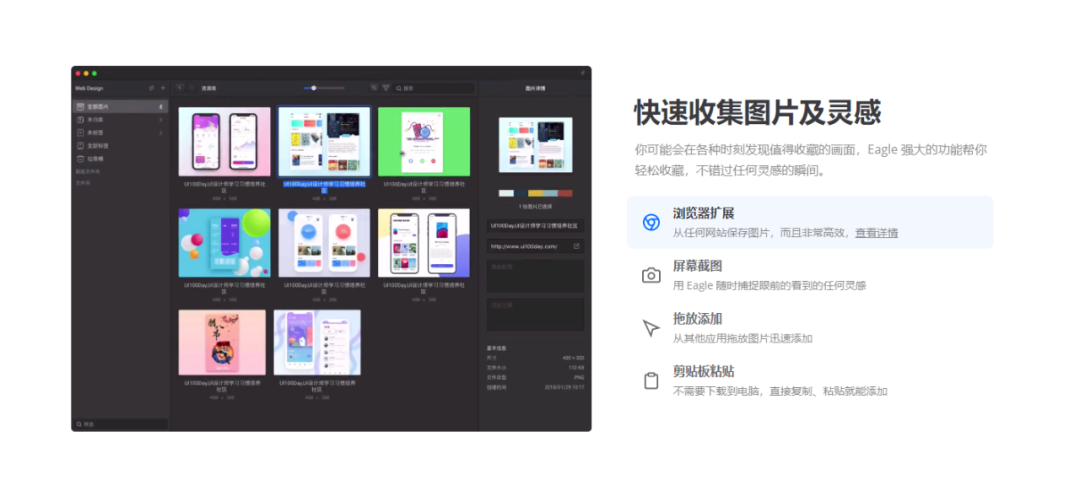Screen dimensions: 1080x480
Task: Open the 拖放添加 feature tab
Action: (810, 328)
